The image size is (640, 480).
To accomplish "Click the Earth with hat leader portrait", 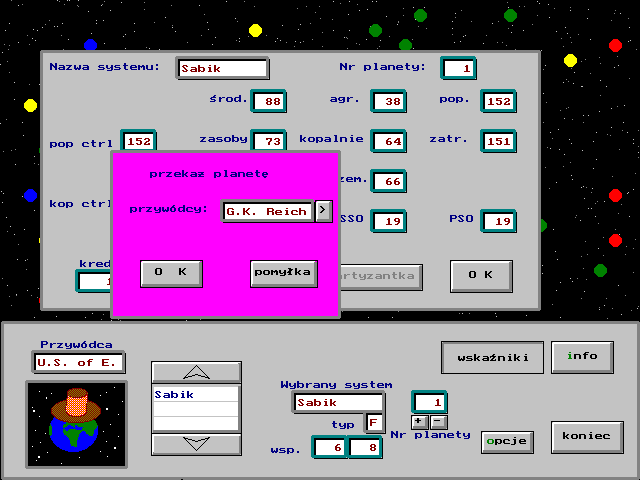I will [x=77, y=424].
